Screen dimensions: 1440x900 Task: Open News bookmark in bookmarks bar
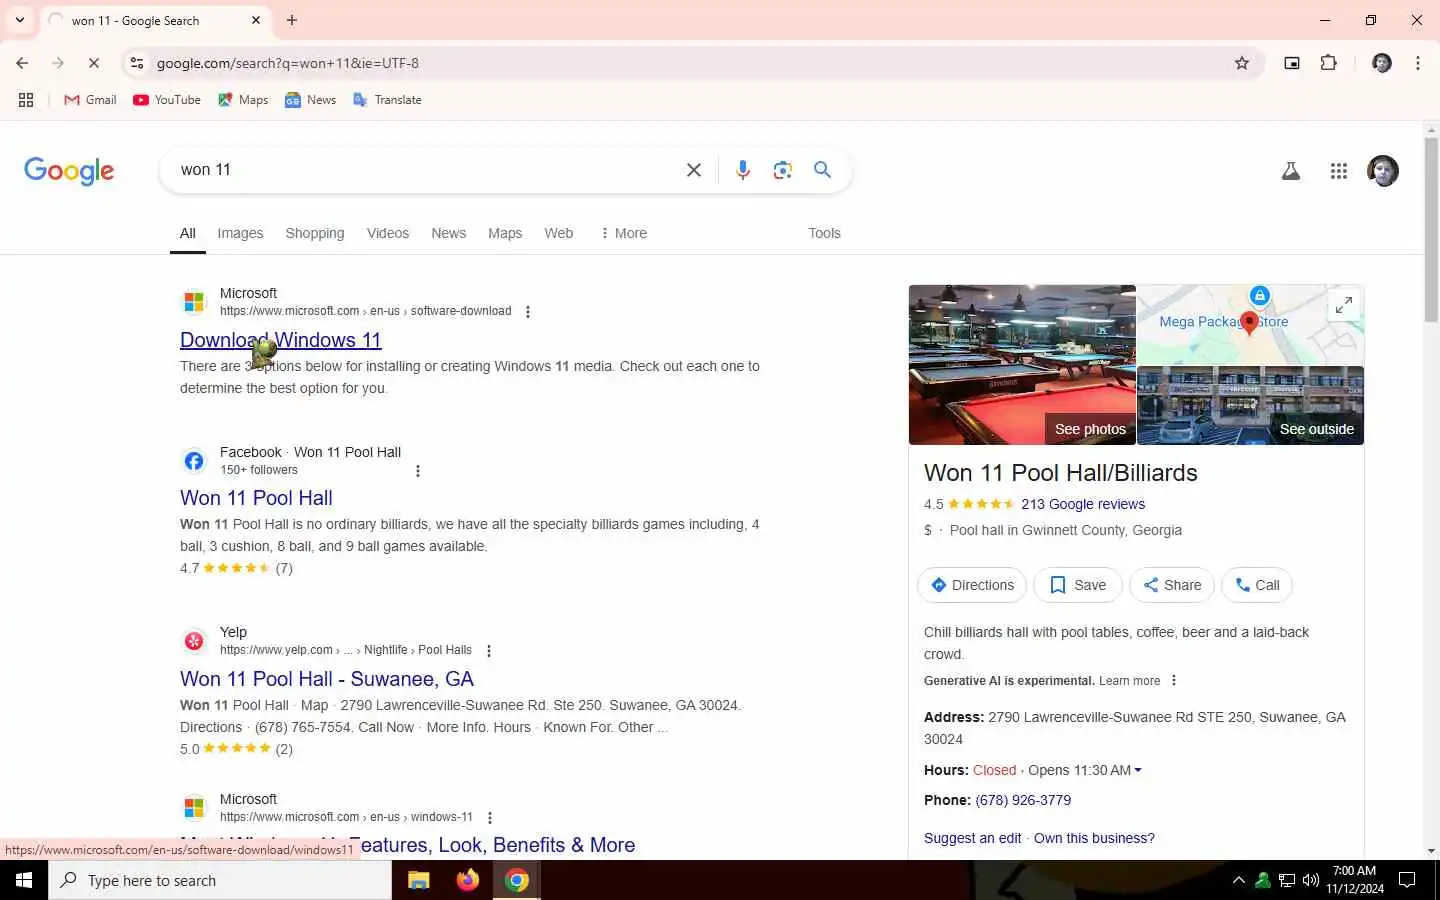point(310,100)
